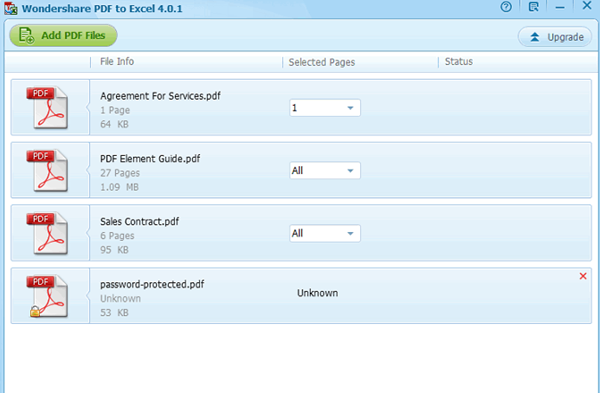Click the 27 Pages label

click(x=120, y=173)
